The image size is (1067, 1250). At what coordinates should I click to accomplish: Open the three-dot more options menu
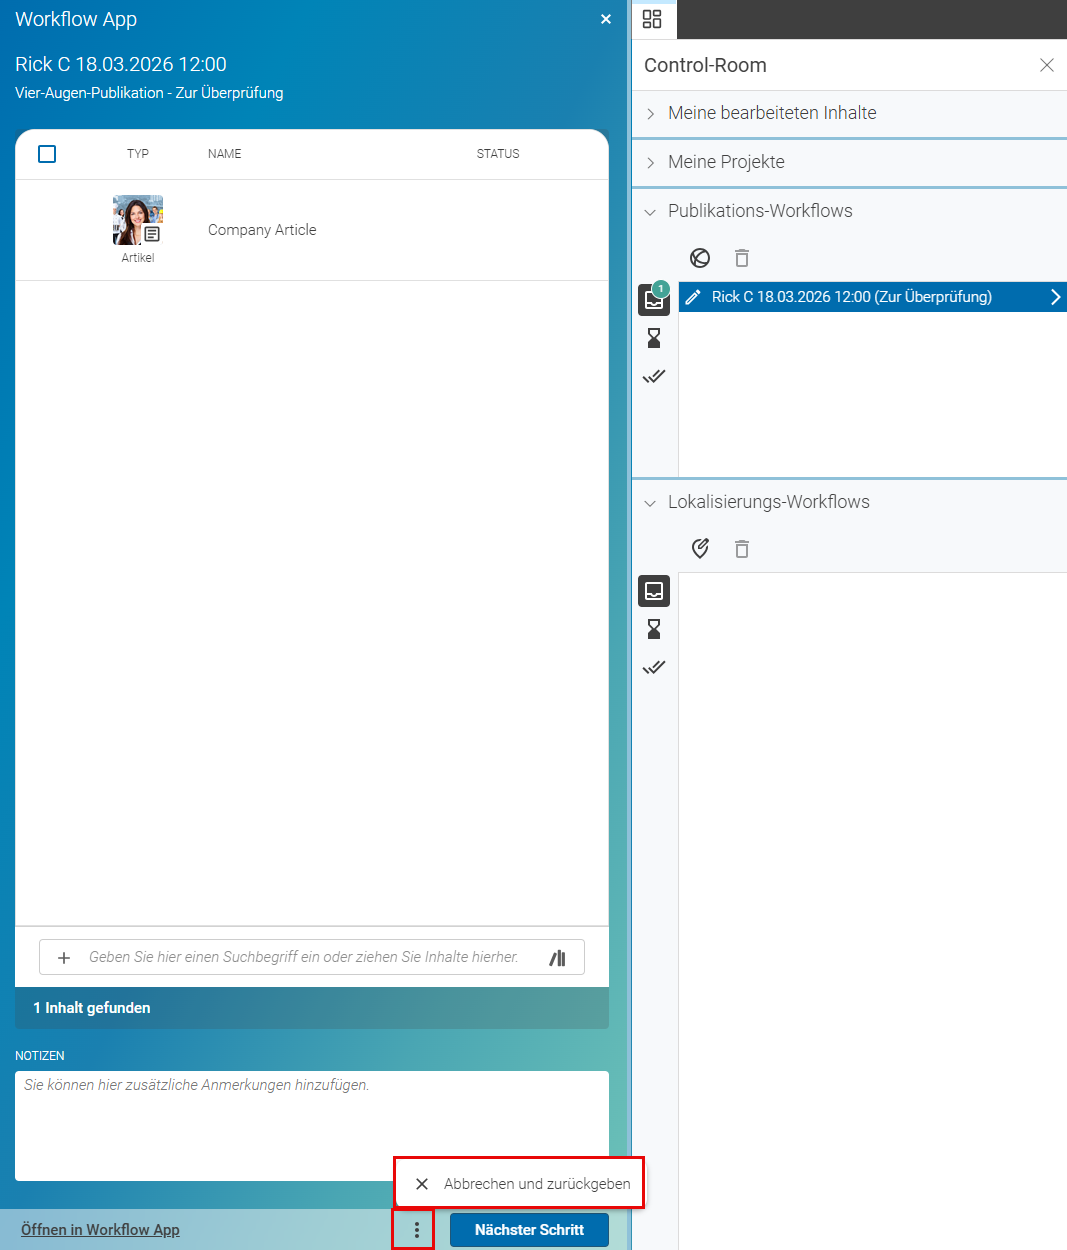pyautogui.click(x=417, y=1230)
